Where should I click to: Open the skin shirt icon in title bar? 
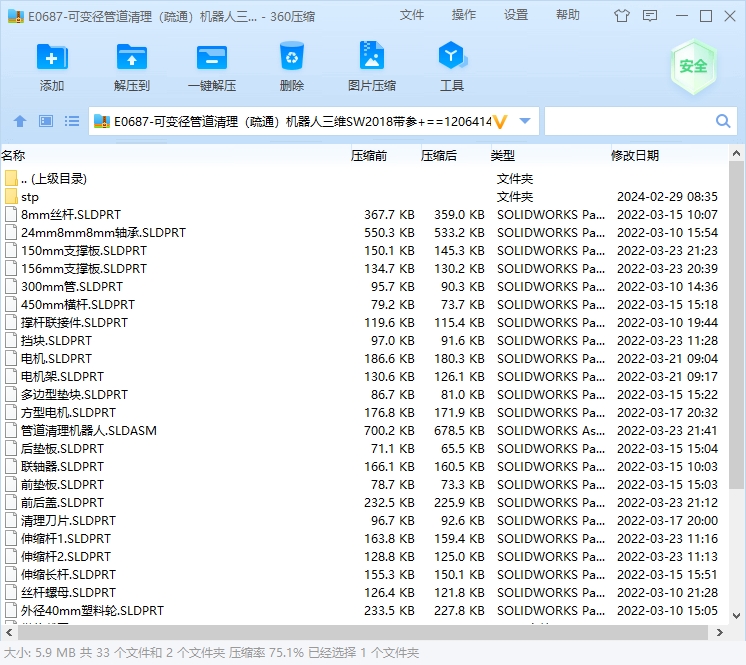point(621,16)
